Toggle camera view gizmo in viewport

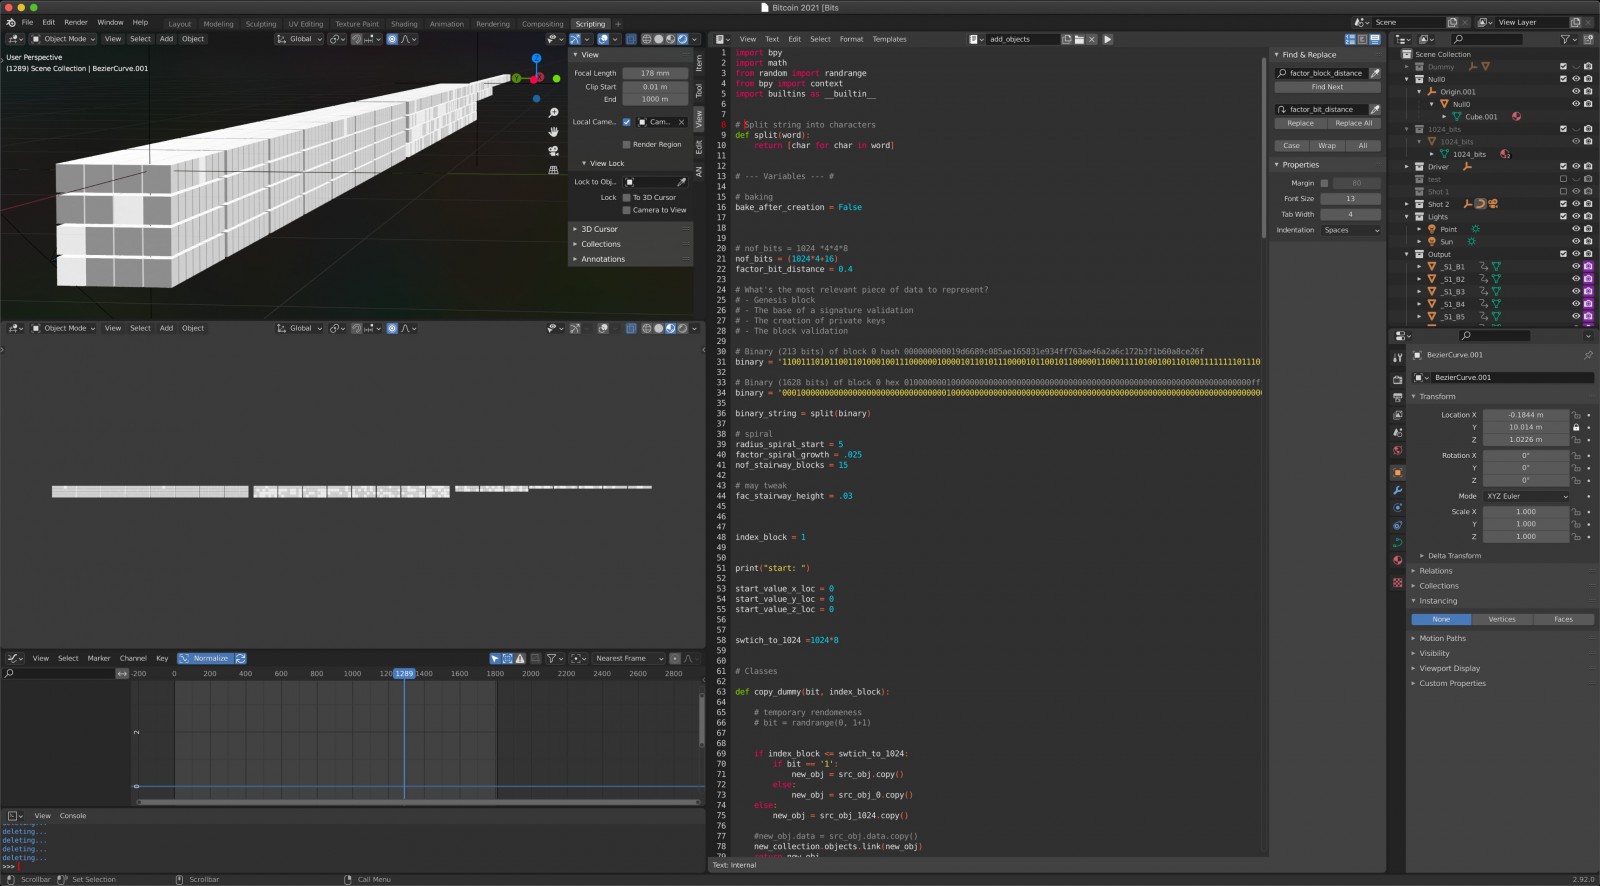553,151
